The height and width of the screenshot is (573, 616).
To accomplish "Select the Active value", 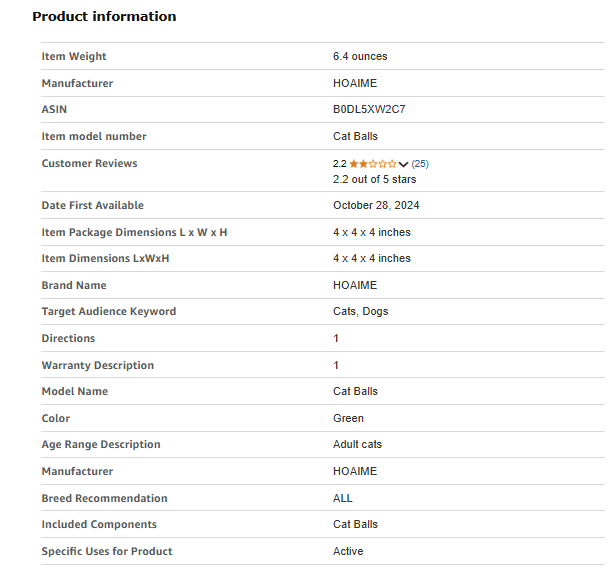I will click(x=348, y=551).
